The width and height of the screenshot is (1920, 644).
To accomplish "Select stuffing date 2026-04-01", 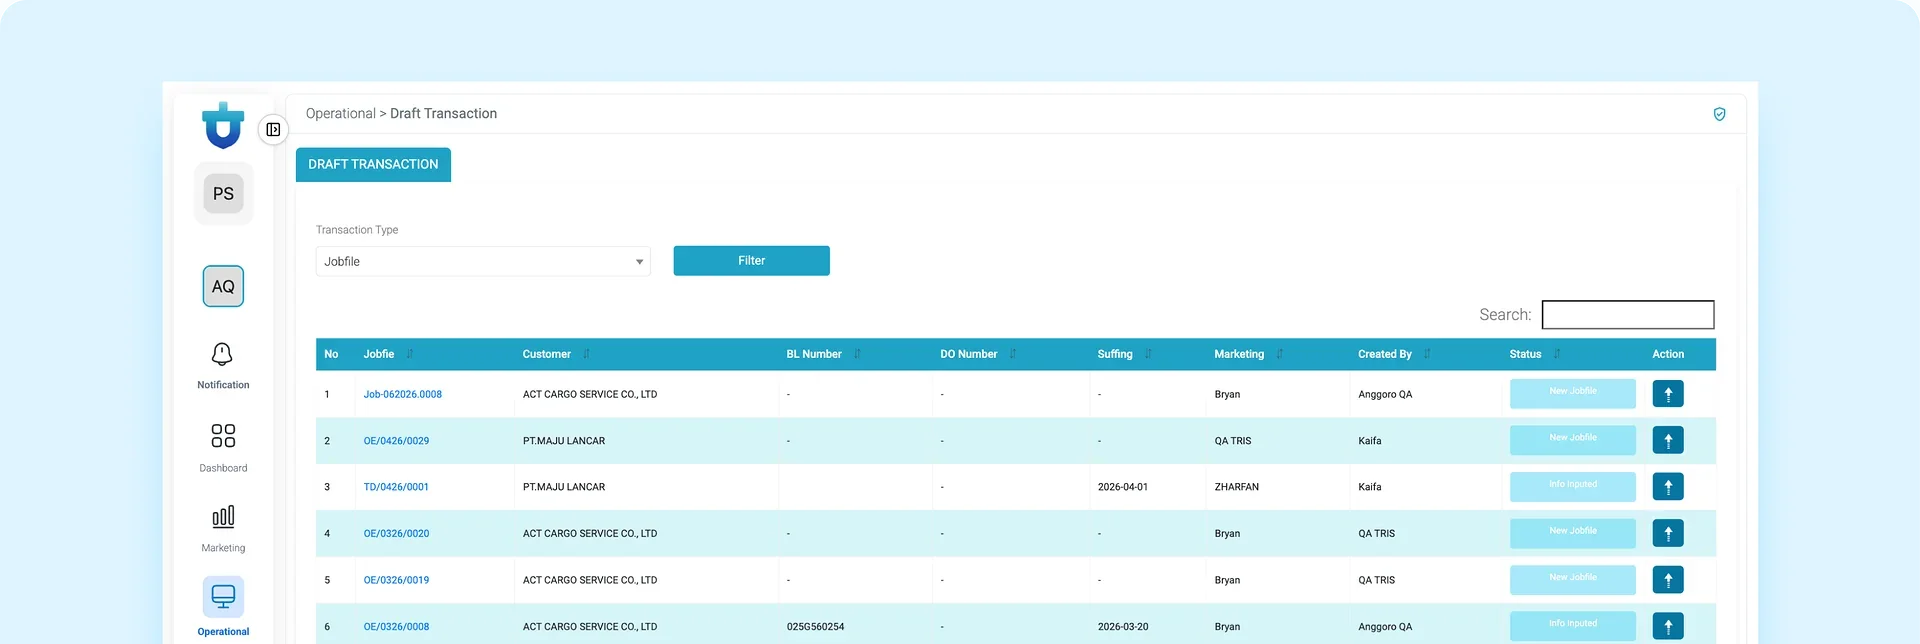I will pos(1122,487).
